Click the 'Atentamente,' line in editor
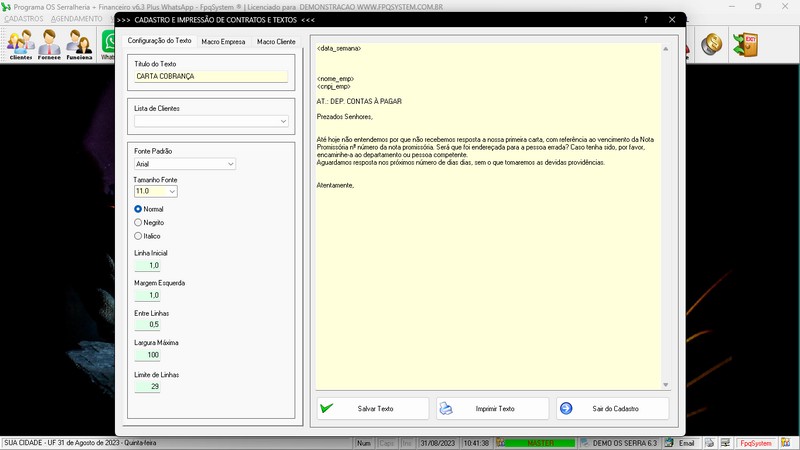800x450 pixels. click(335, 185)
